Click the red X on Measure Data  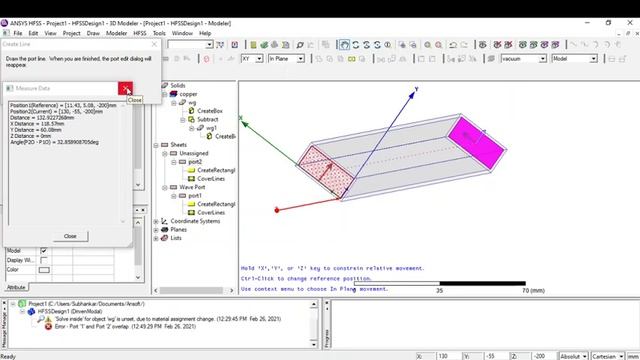125,88
